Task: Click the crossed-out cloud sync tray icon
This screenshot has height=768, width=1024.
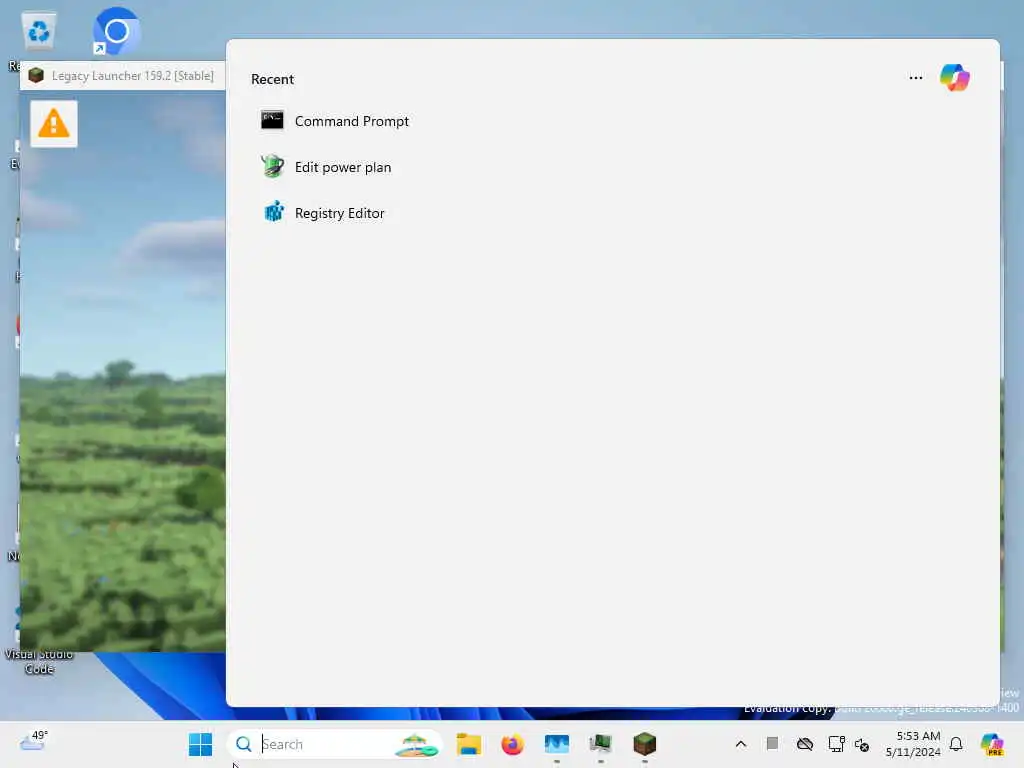Action: [x=805, y=744]
